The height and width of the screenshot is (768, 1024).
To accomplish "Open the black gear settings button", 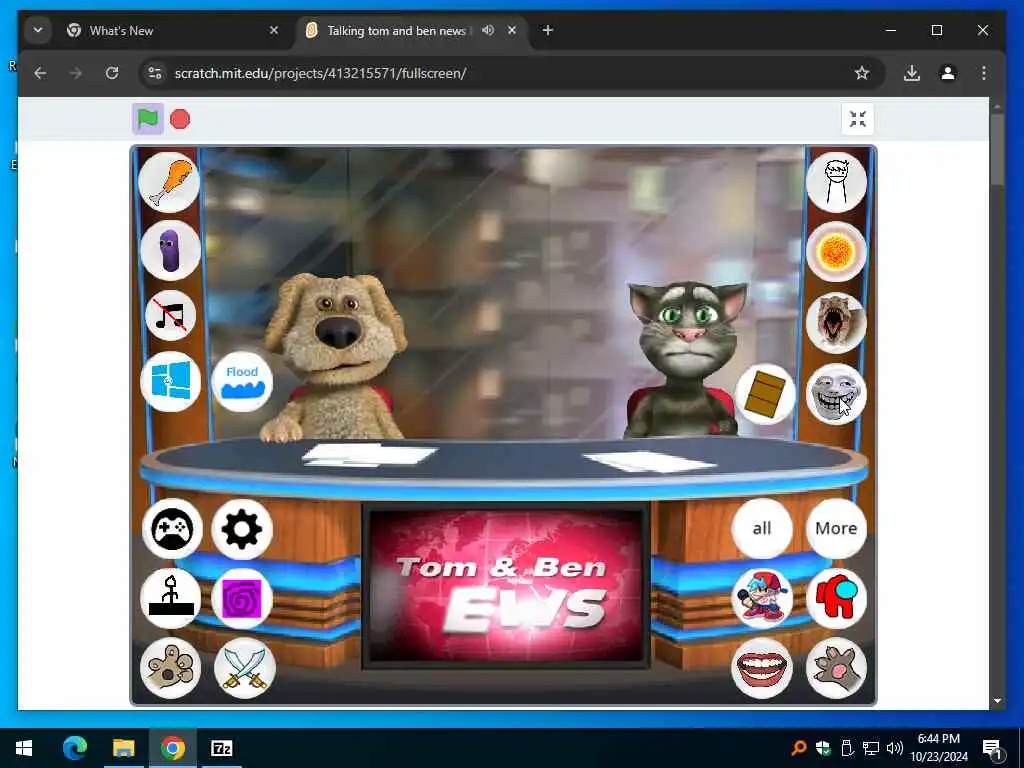I will [x=242, y=528].
